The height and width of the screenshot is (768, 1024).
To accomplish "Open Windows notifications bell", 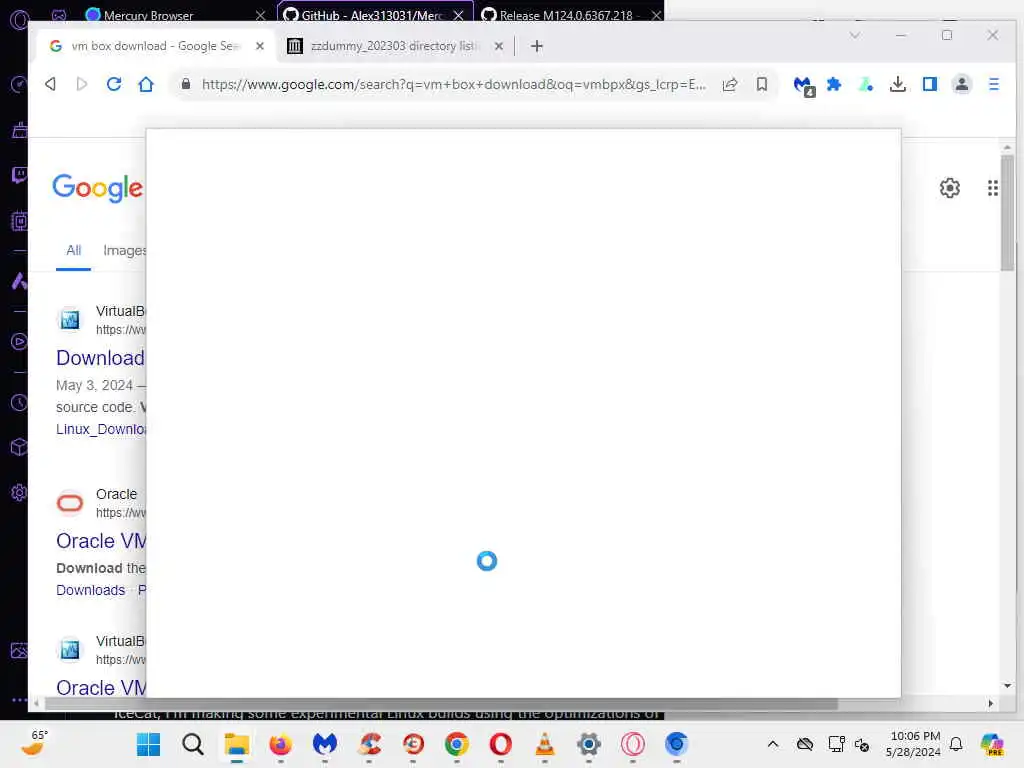I will click(x=956, y=744).
